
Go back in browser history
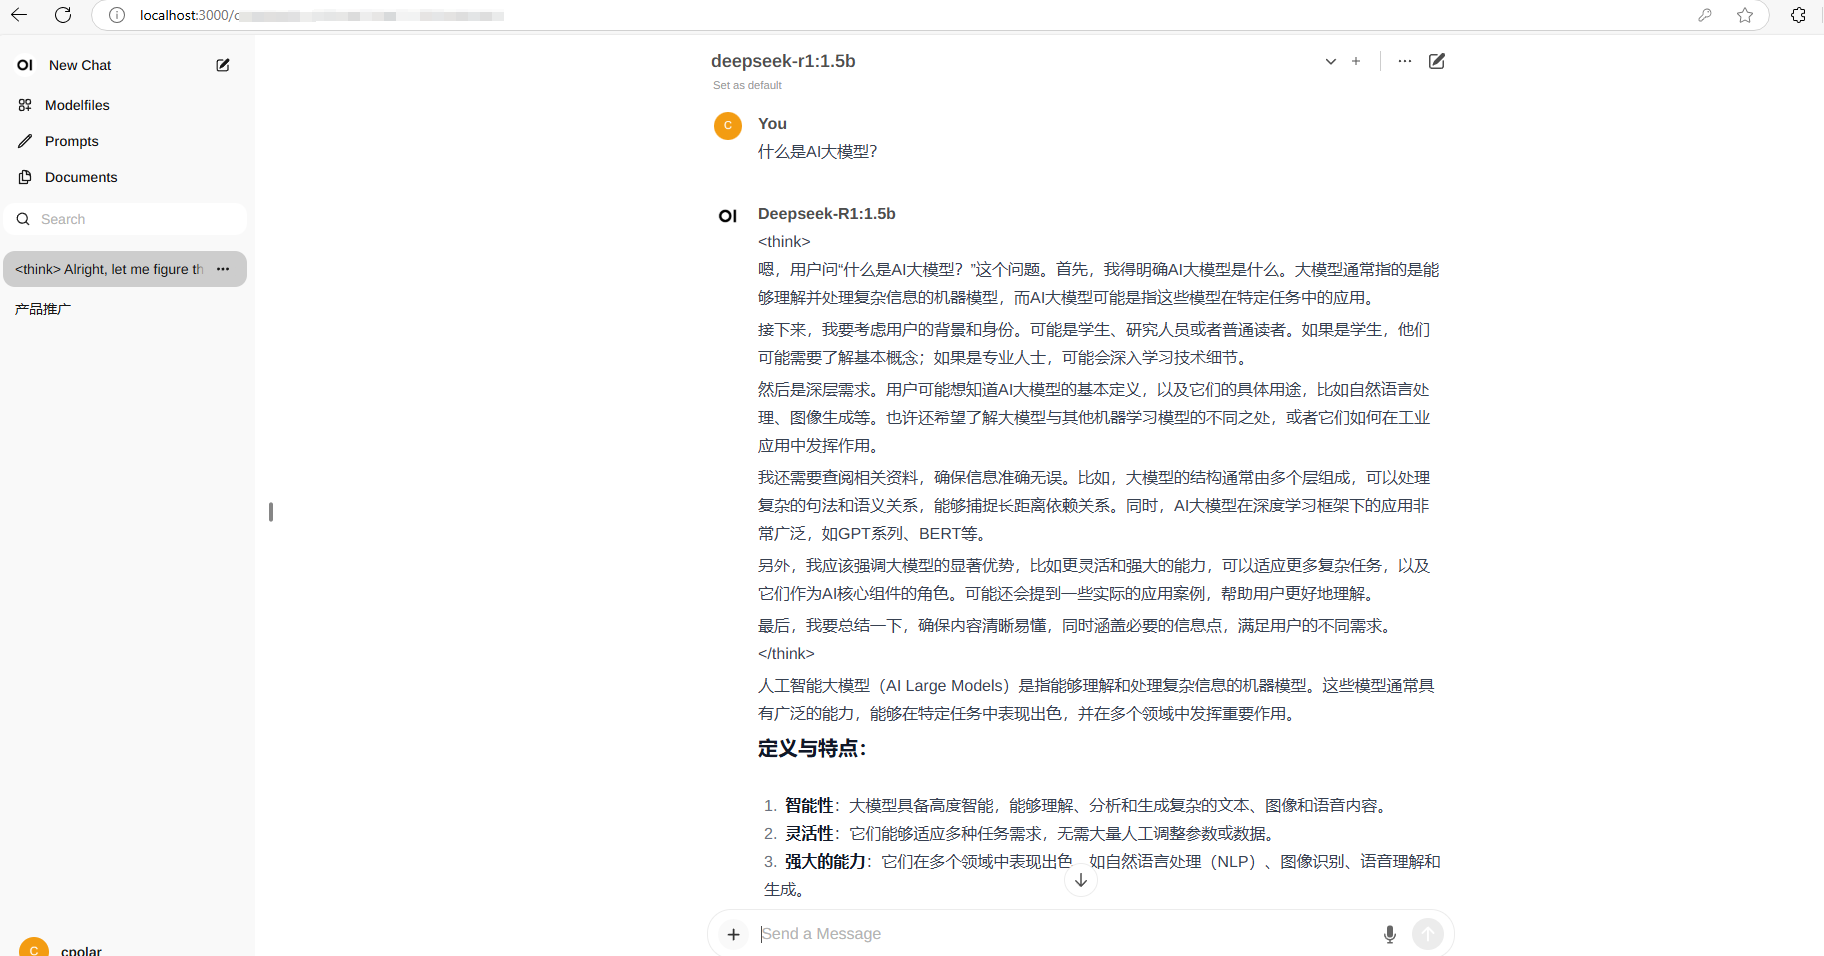coord(19,15)
